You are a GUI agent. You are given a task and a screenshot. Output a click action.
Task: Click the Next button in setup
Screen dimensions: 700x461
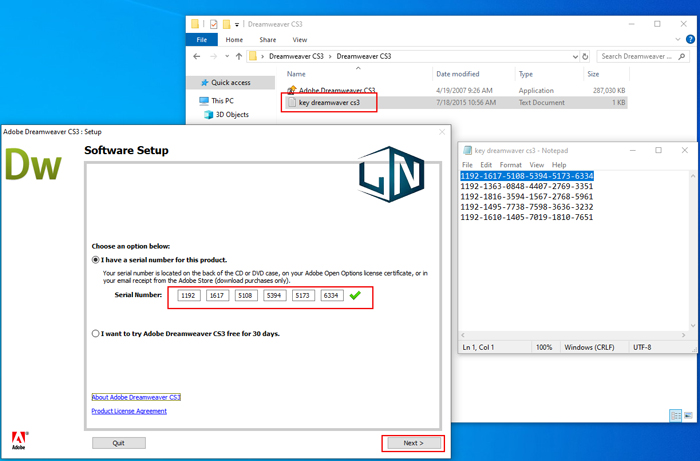[x=413, y=443]
